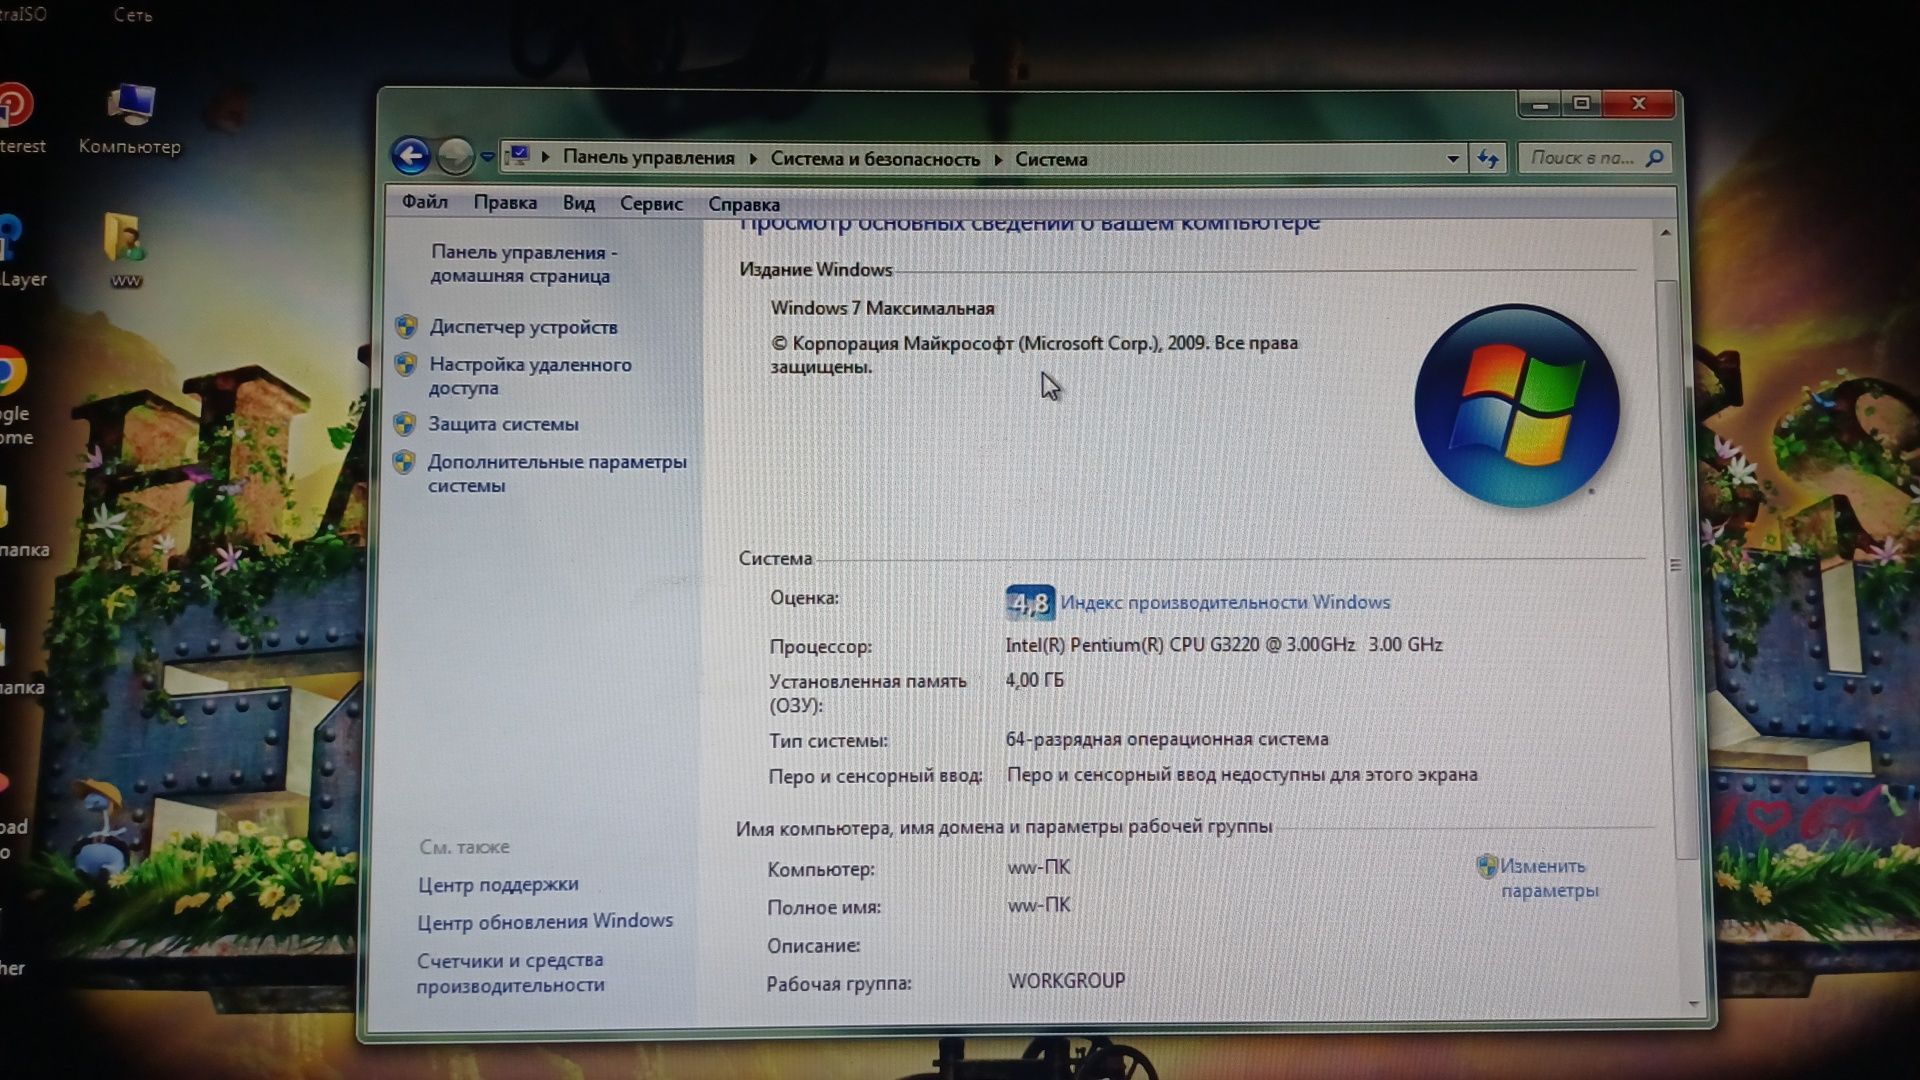Expand chevron after Система и безопасность
The width and height of the screenshot is (1920, 1080).
tap(998, 159)
